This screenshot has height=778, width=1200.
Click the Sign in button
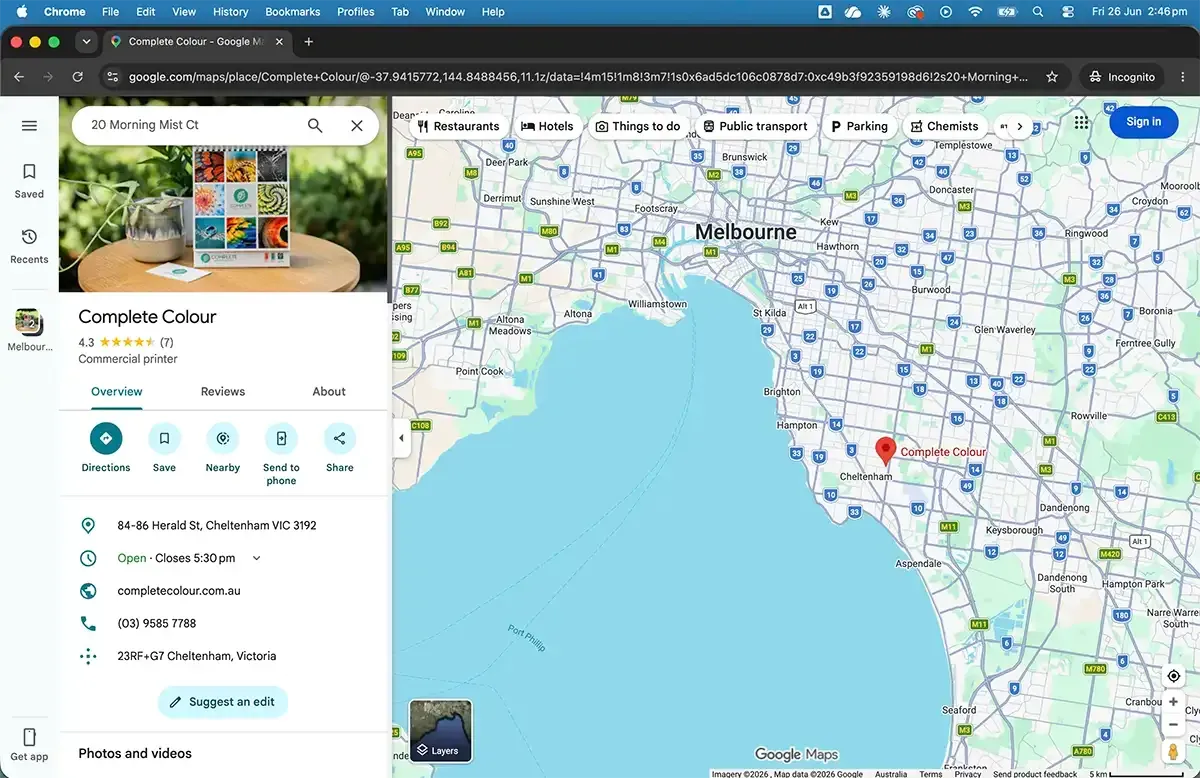pyautogui.click(x=1143, y=122)
